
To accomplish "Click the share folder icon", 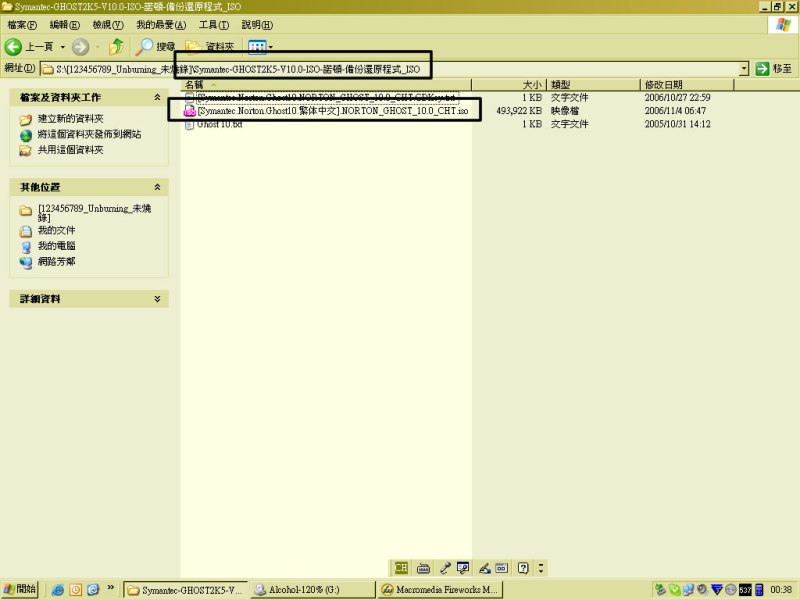I will coord(26,151).
